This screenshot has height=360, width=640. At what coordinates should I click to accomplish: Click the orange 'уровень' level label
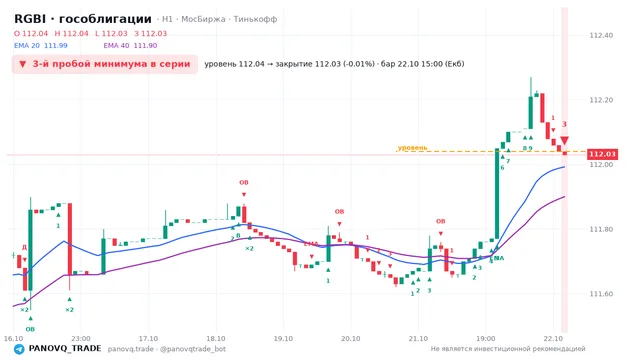coord(412,147)
